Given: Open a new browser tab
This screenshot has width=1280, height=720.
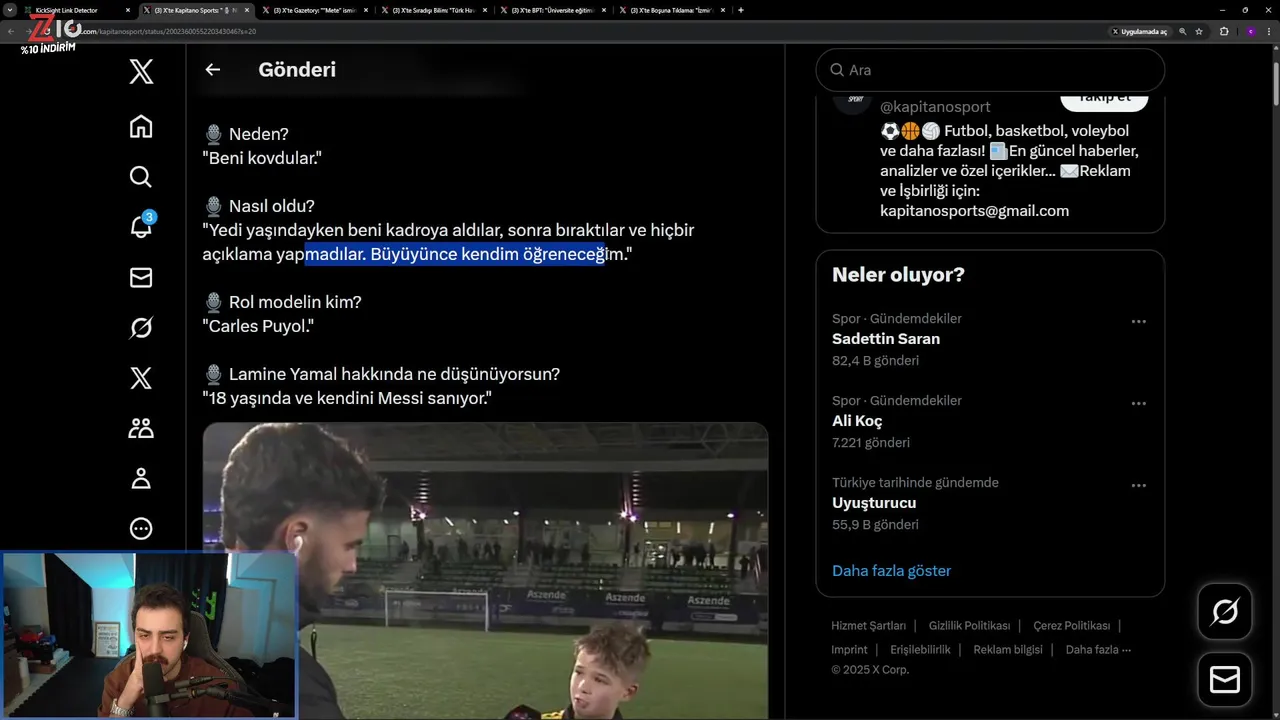Looking at the screenshot, I should tap(740, 10).
